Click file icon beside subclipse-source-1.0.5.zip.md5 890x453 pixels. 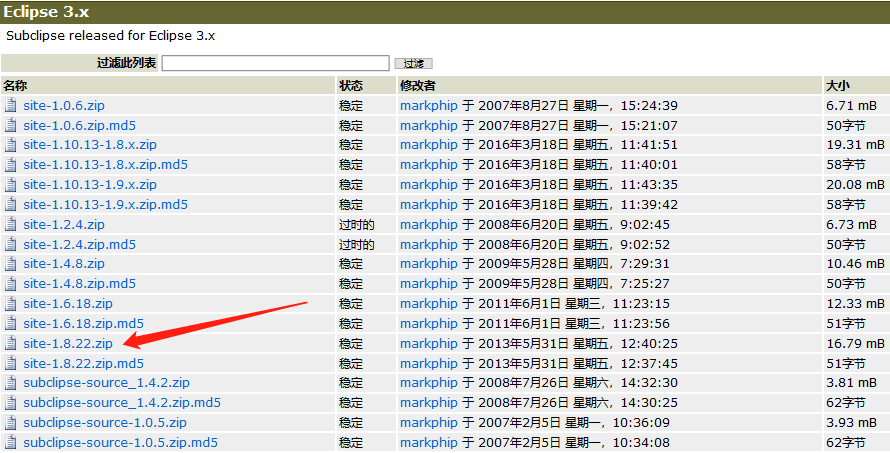[x=11, y=442]
